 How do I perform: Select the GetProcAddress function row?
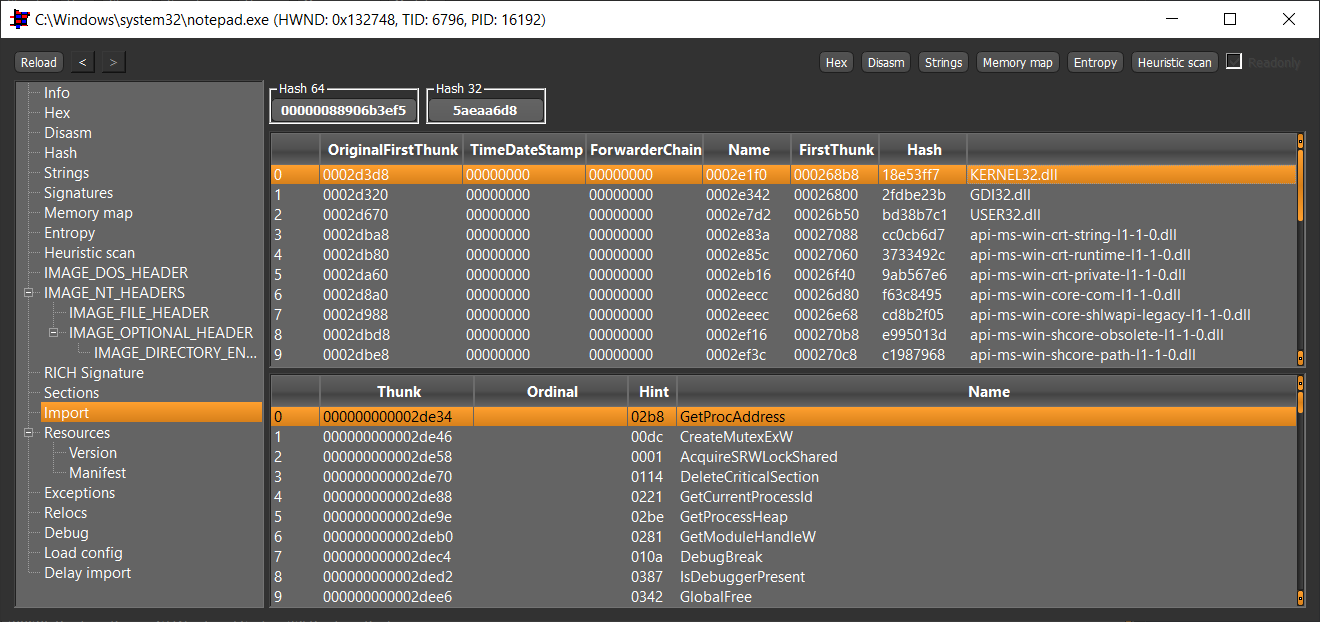click(x=783, y=417)
